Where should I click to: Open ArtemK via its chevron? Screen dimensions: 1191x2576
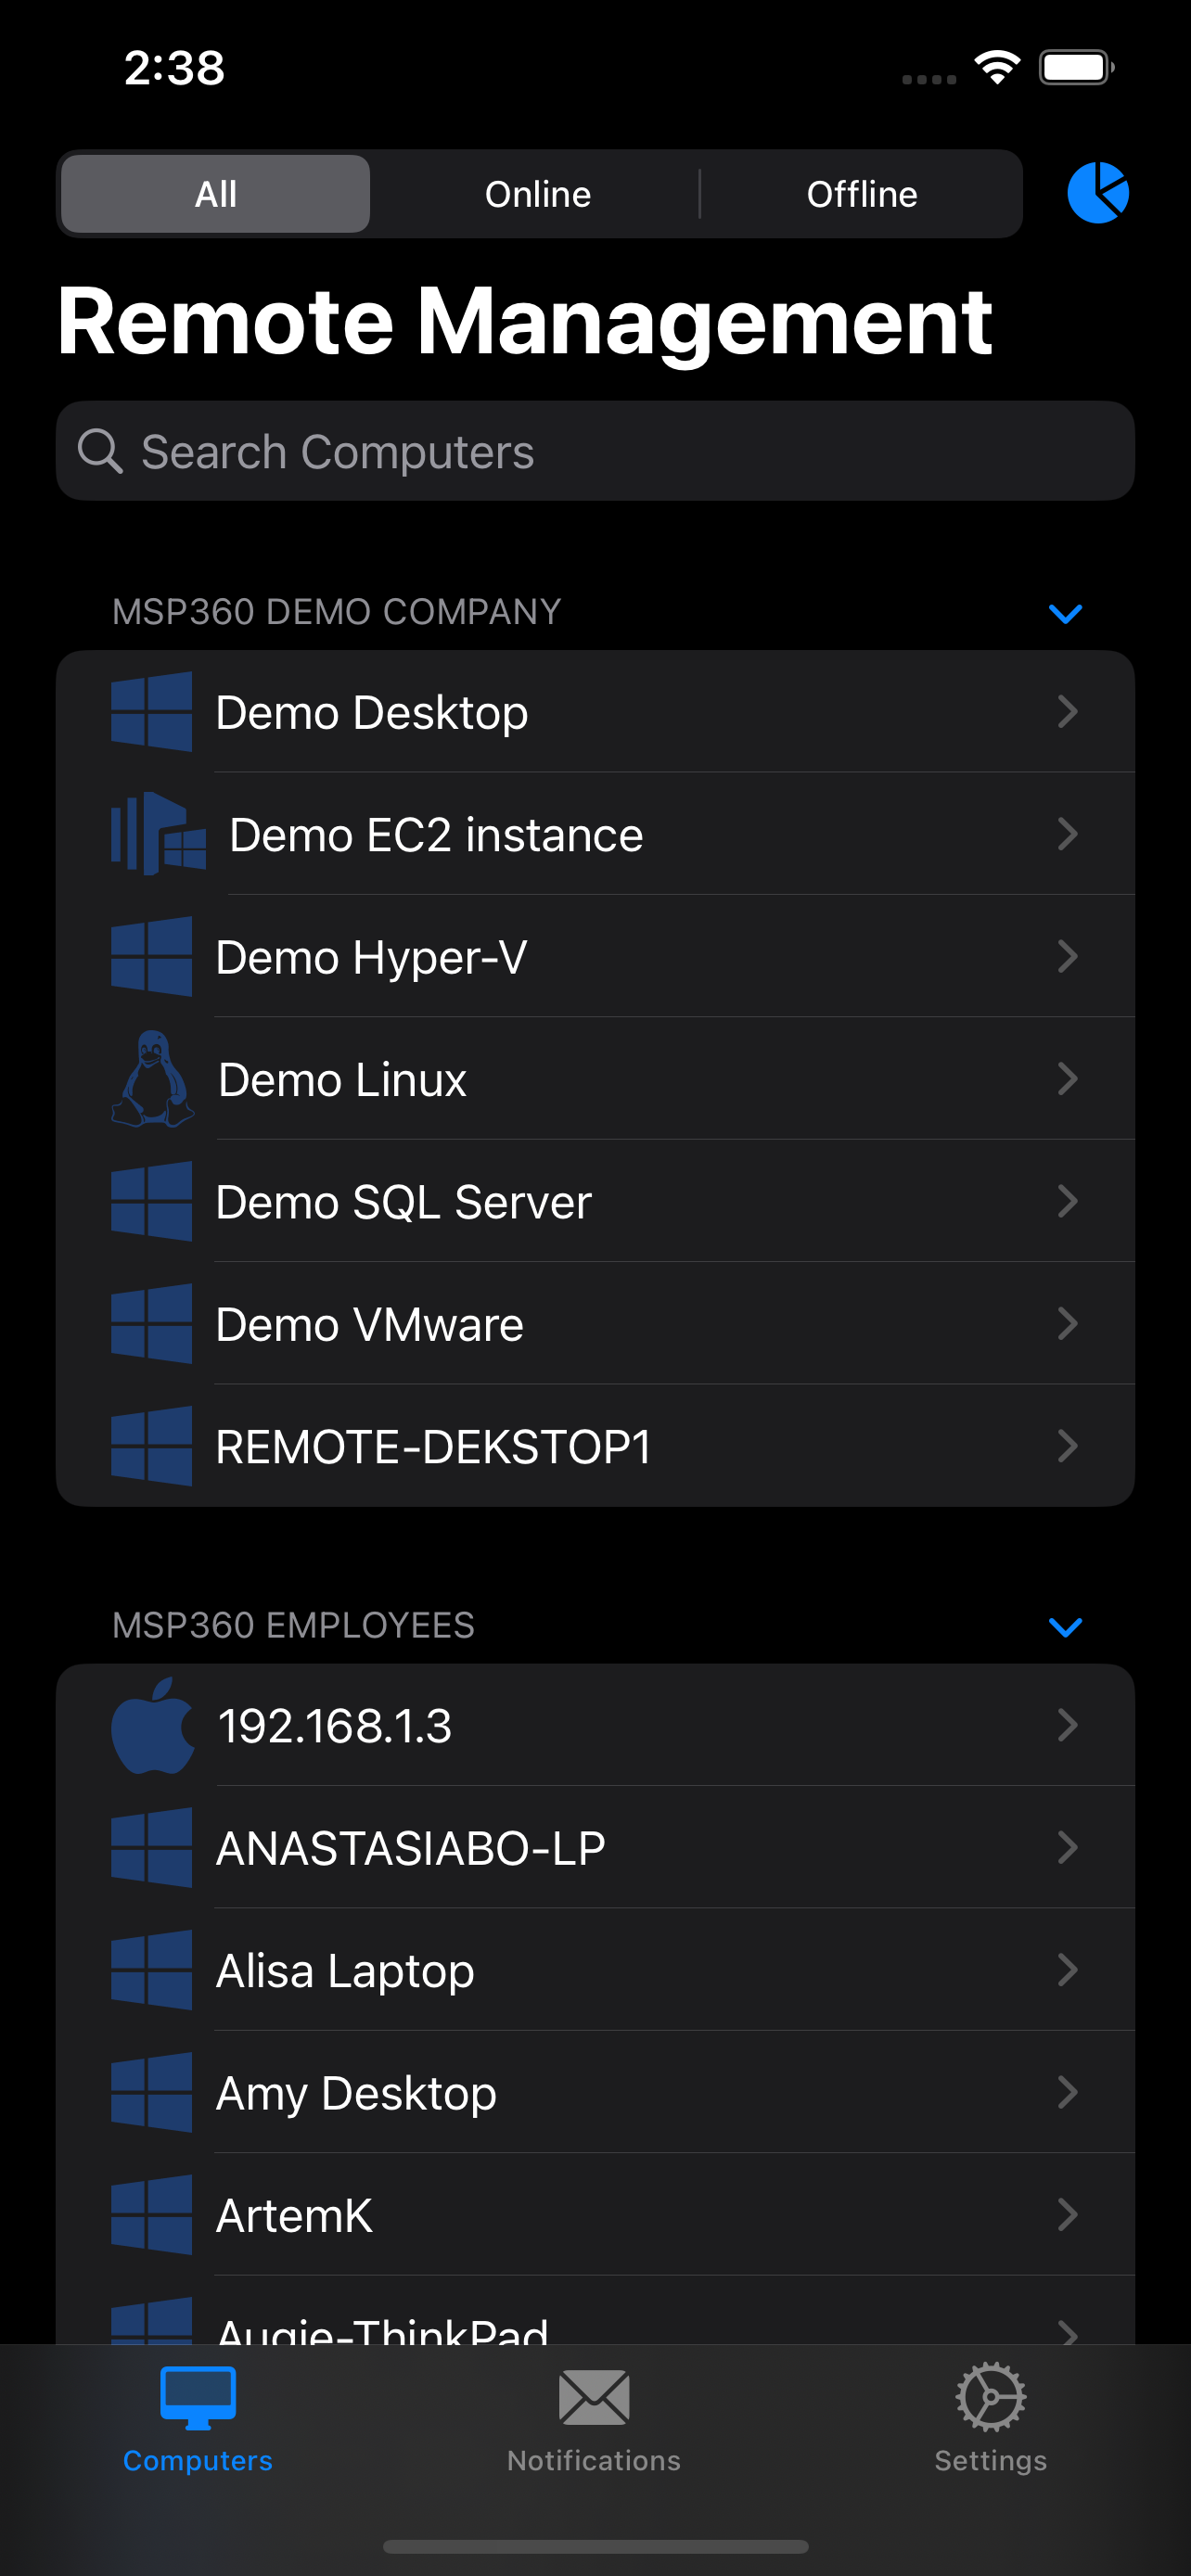[x=1067, y=2215]
